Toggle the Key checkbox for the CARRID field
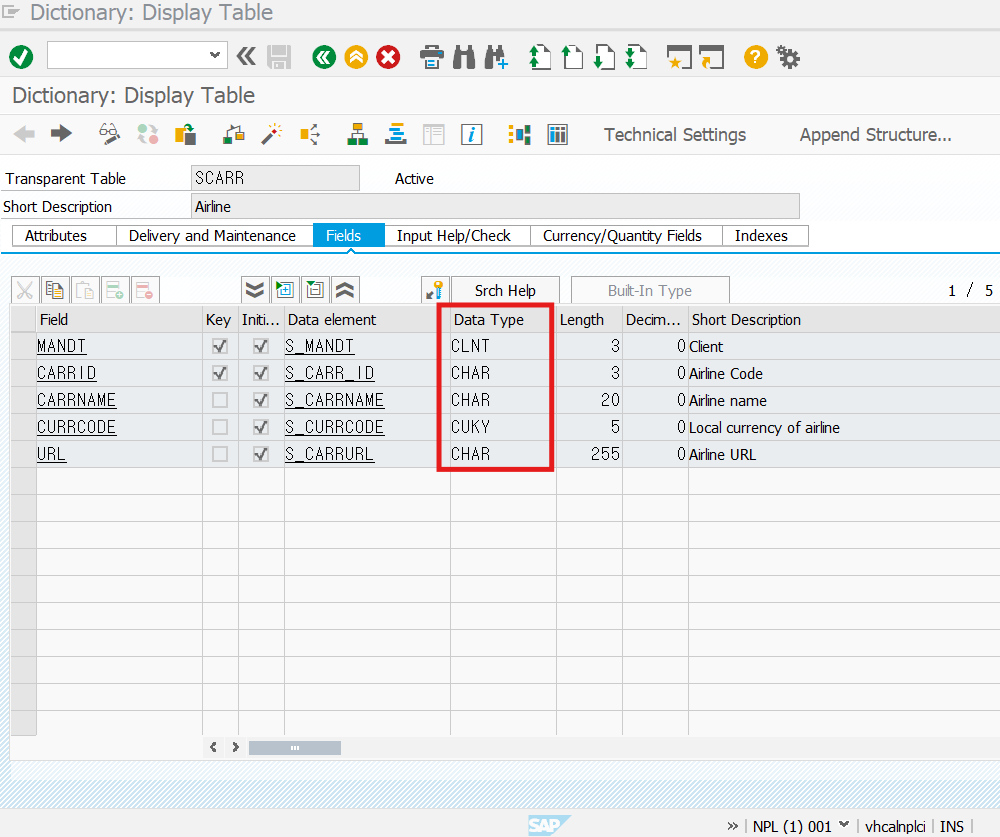Viewport: 1000px width, 837px height. (218, 372)
